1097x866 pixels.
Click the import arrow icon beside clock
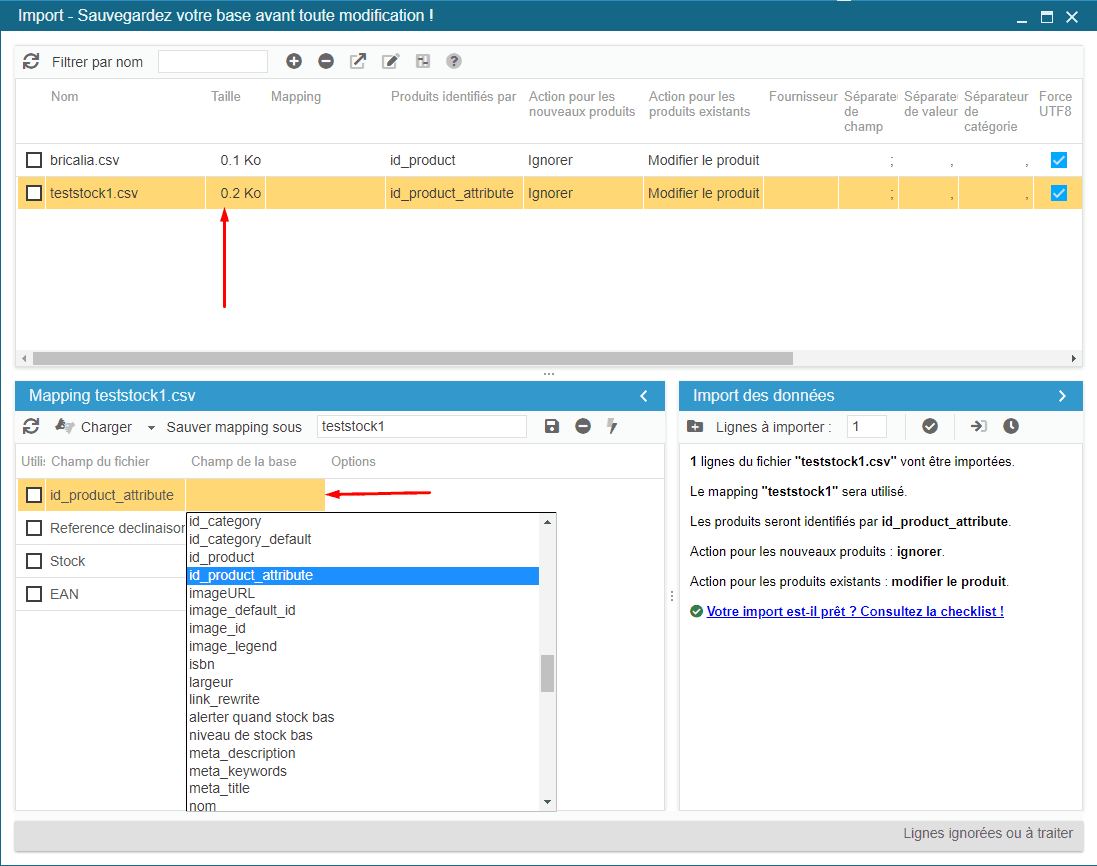click(x=978, y=426)
